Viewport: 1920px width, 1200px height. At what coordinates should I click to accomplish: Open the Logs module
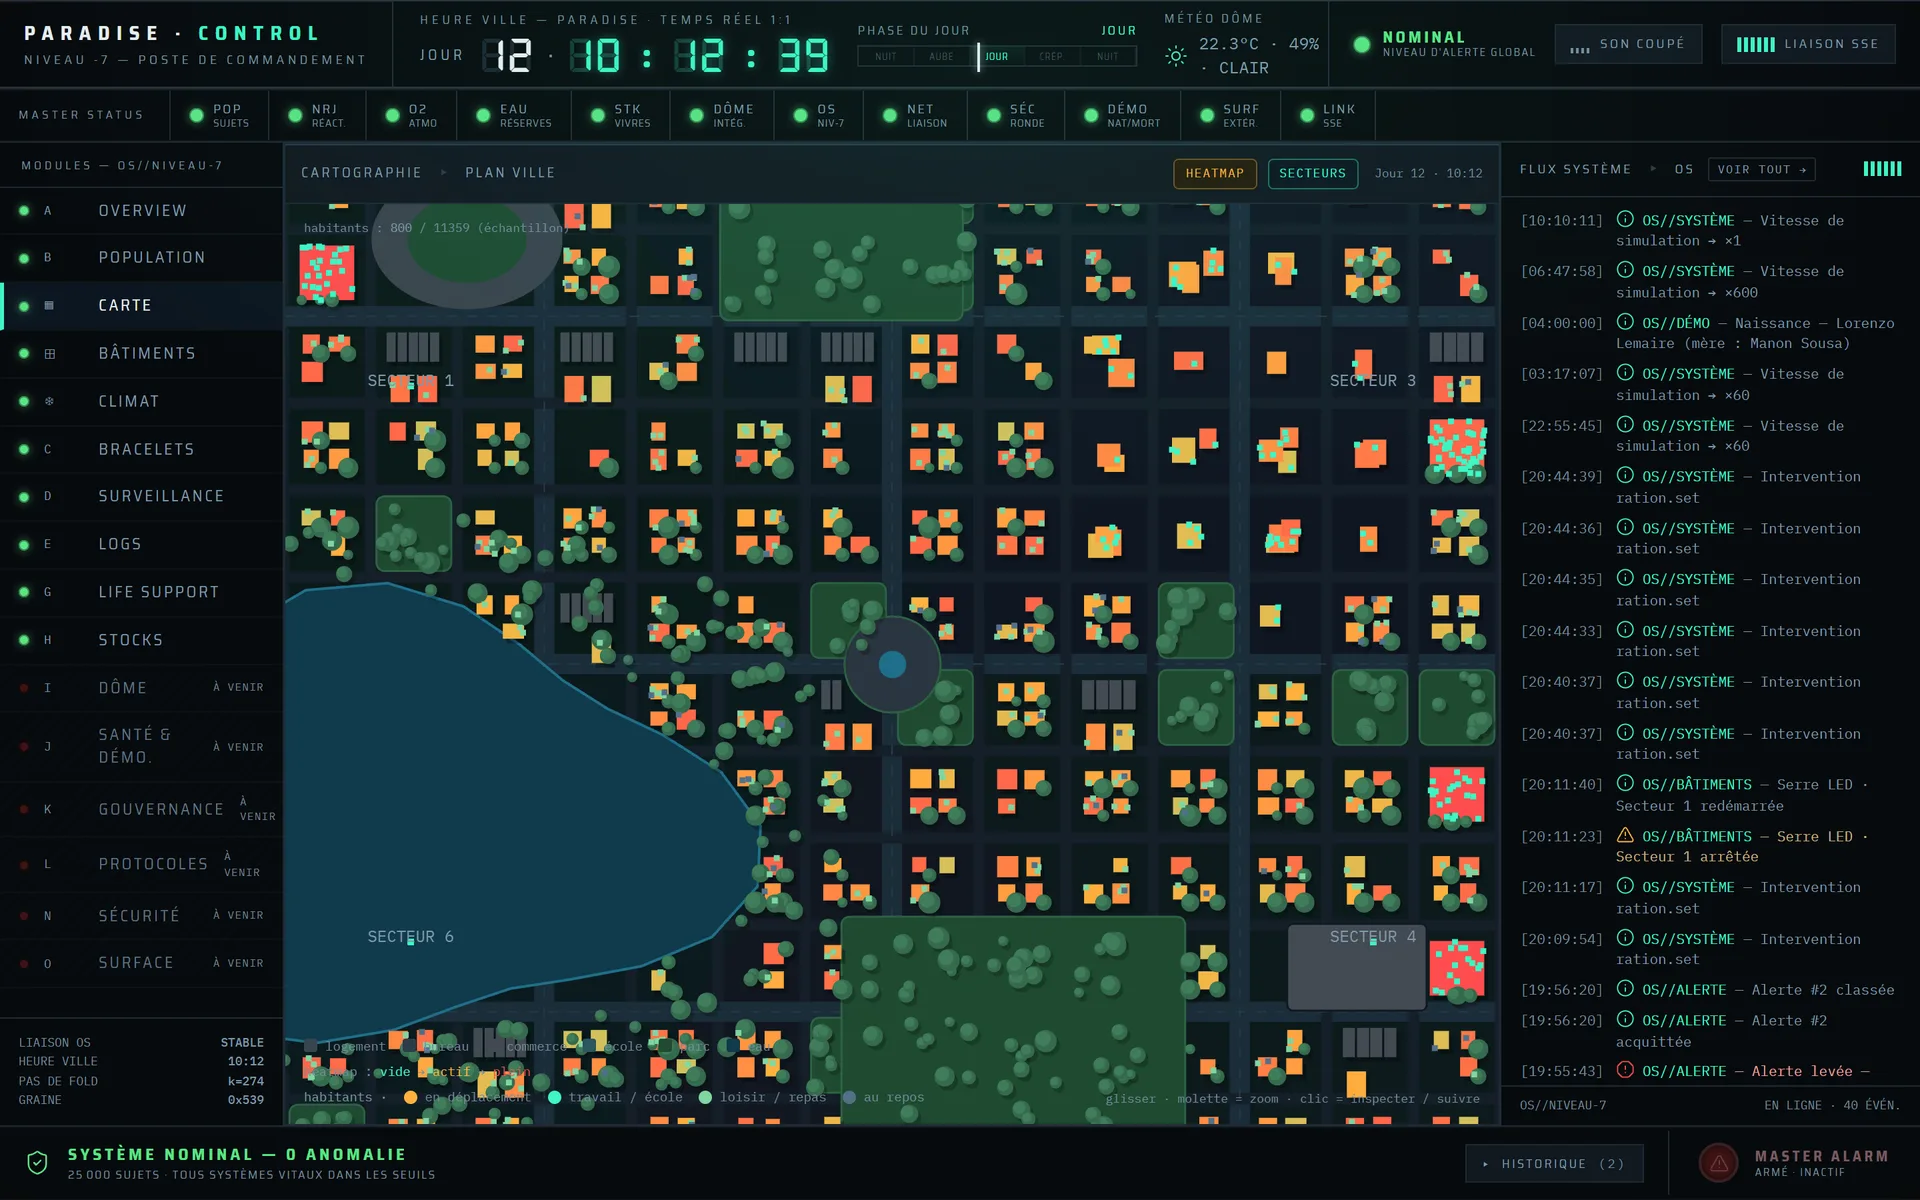[x=141, y=544]
